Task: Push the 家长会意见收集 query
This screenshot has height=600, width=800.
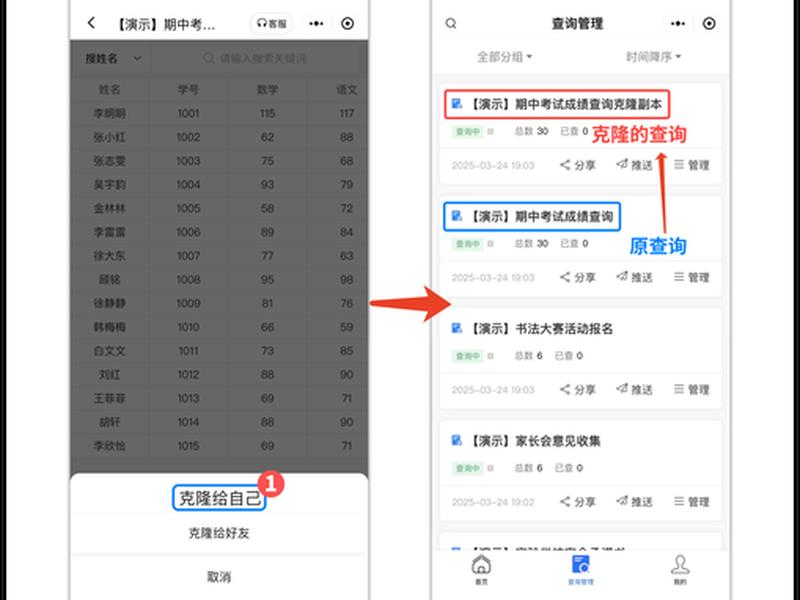Action: 634,502
